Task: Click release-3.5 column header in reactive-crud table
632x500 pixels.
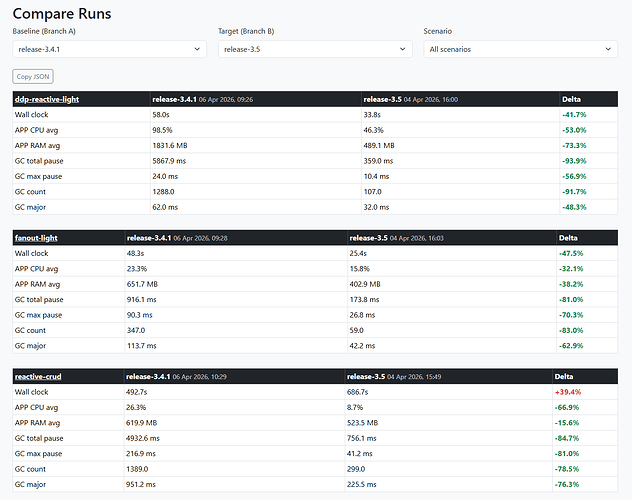Action: click(366, 376)
